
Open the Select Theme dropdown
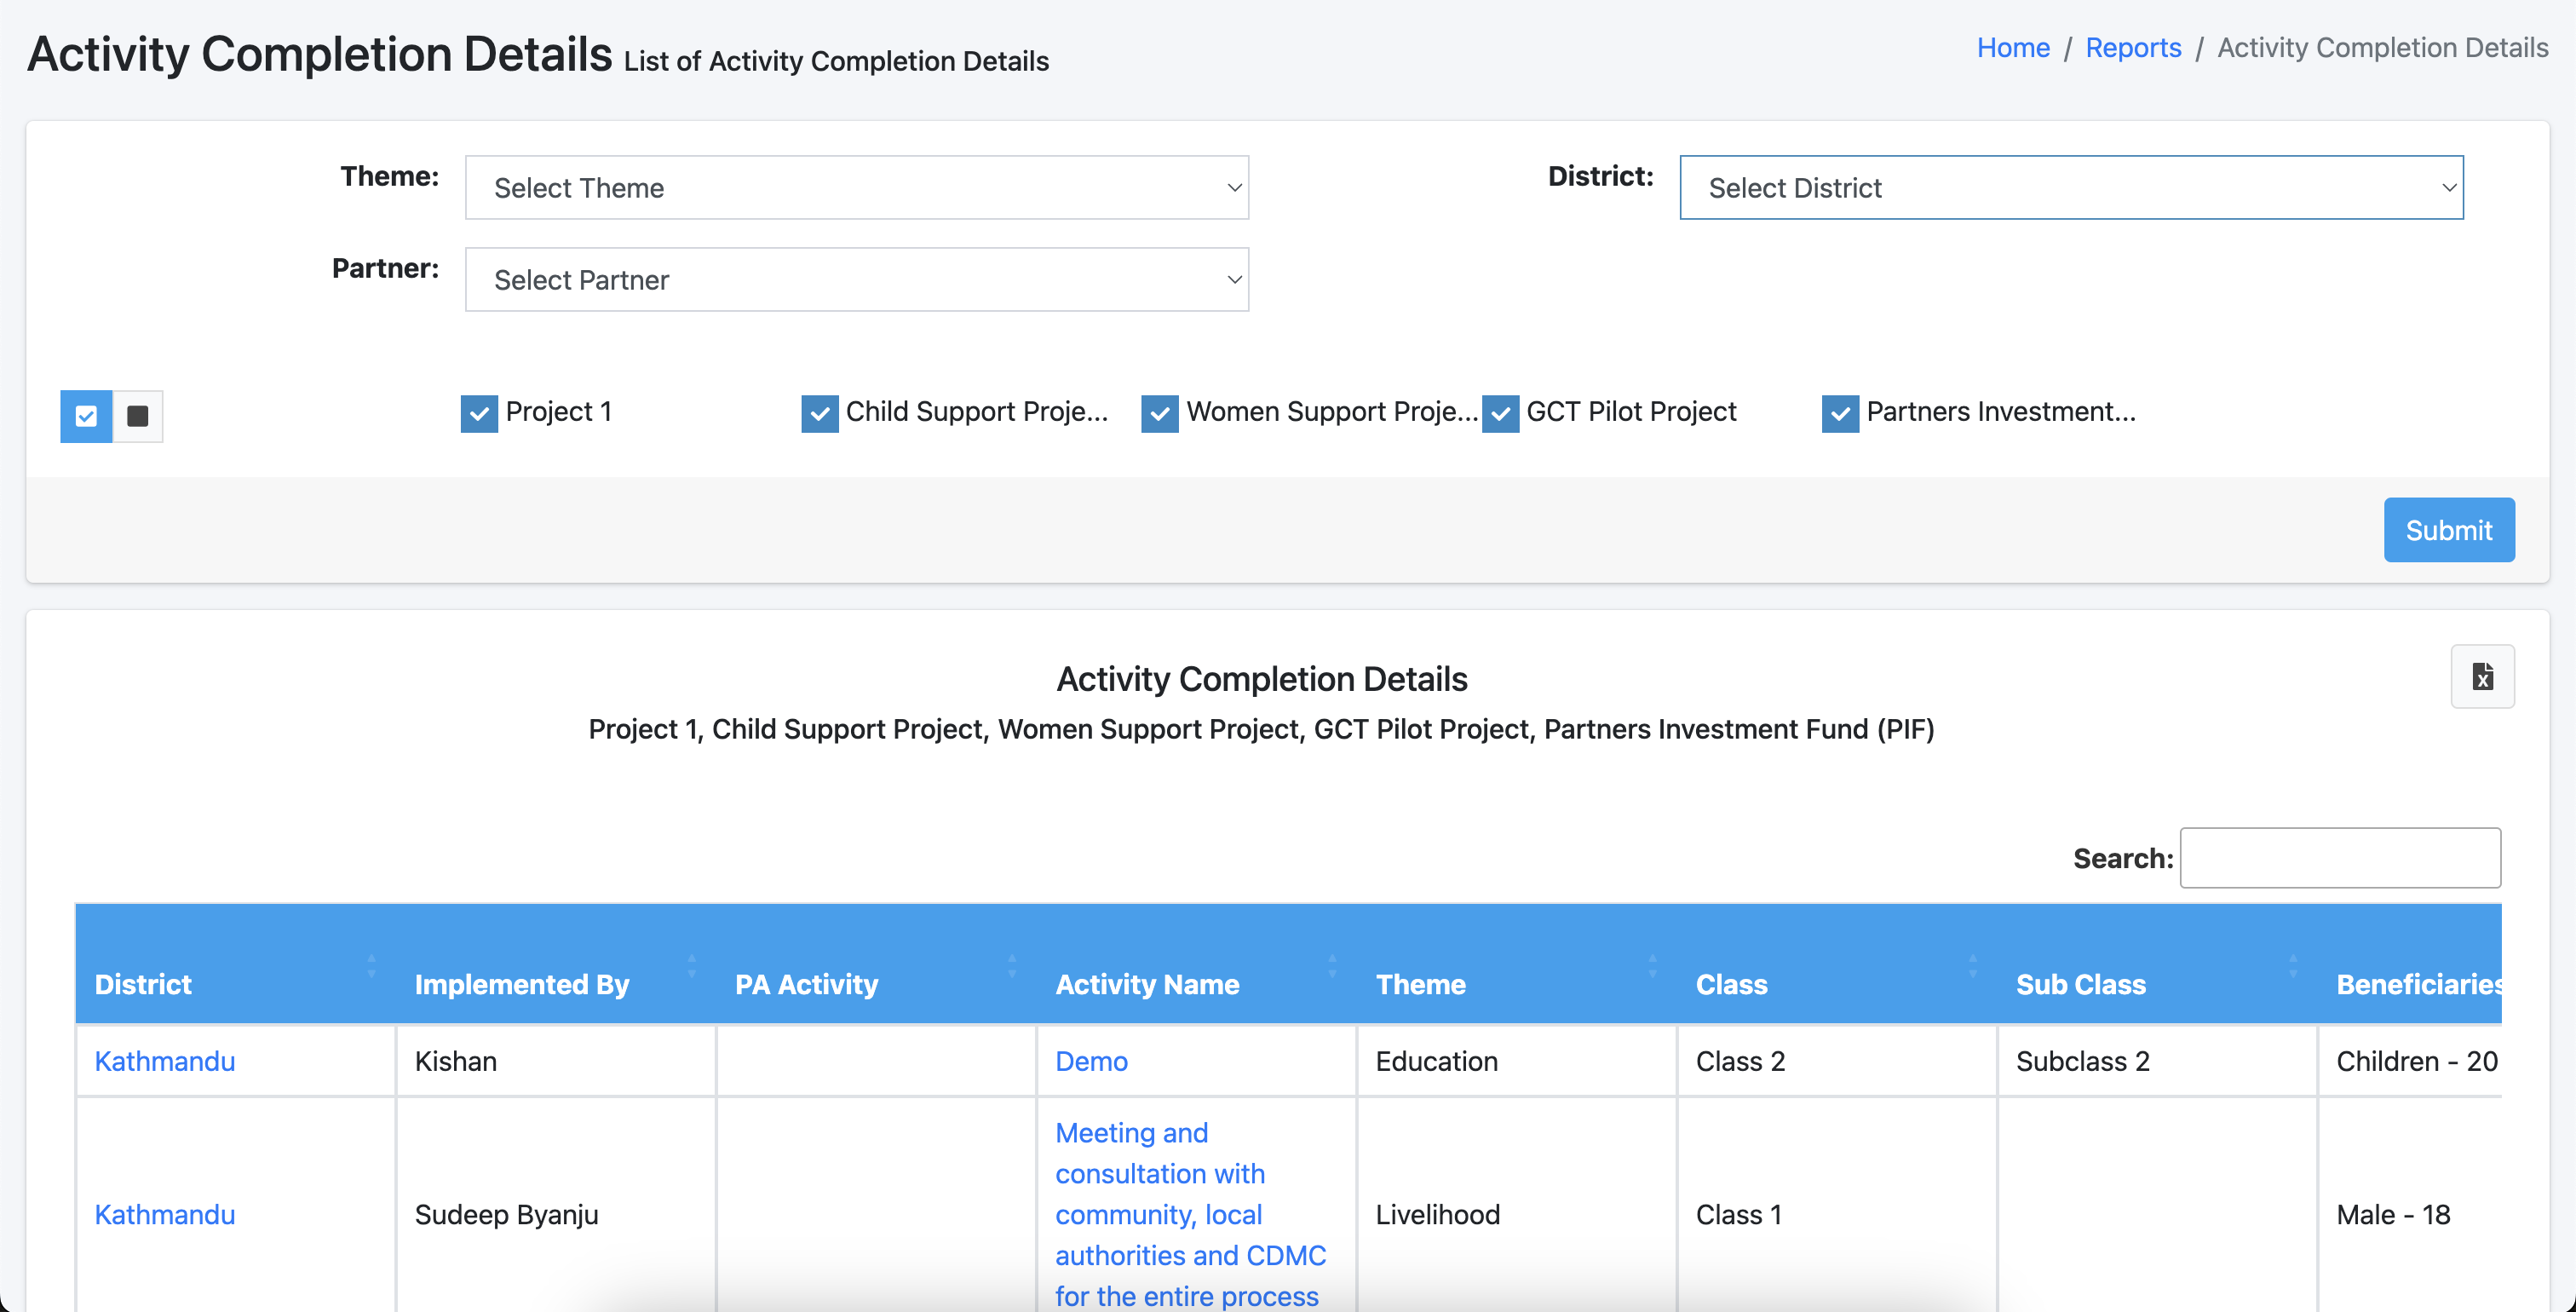tap(857, 187)
